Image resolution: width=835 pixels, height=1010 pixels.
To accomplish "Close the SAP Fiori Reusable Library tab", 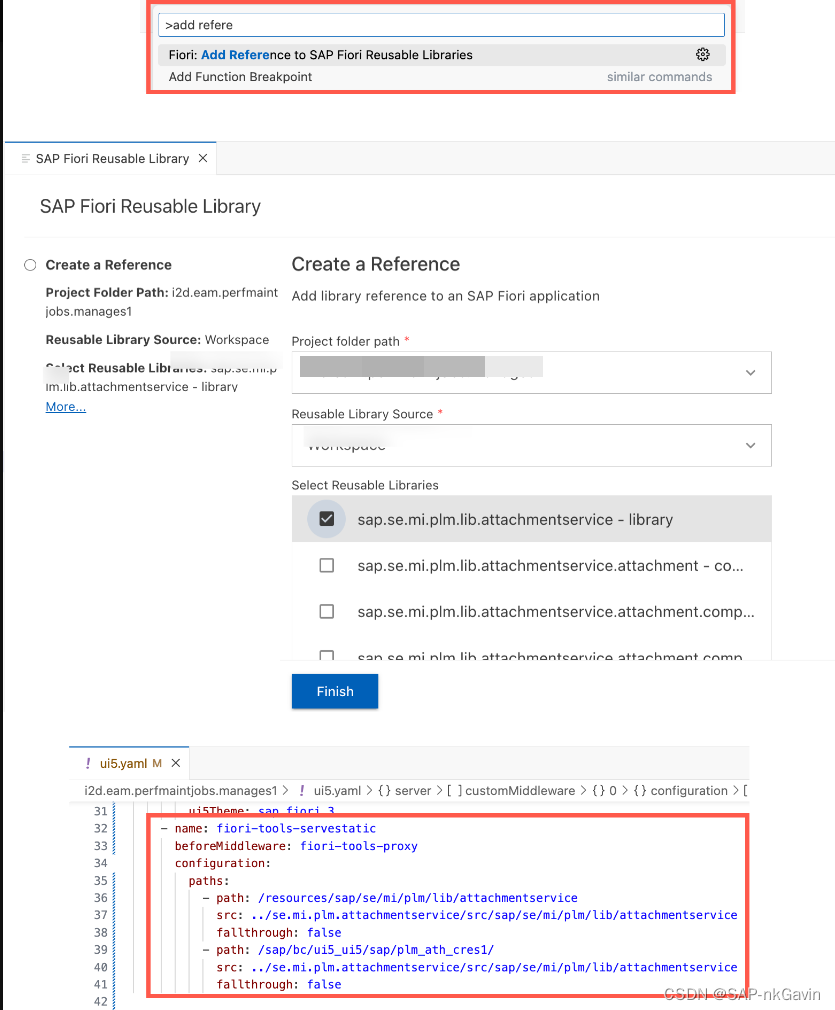I will coord(202,158).
